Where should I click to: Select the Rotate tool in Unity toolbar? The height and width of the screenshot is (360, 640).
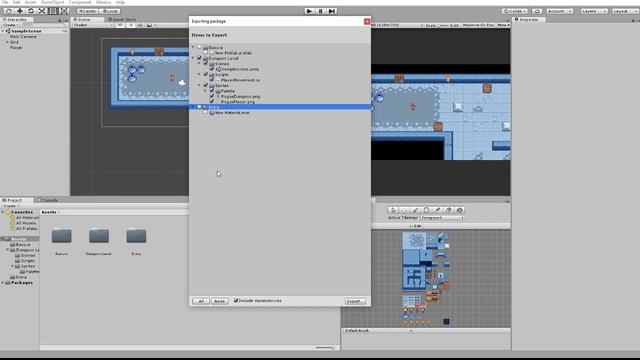tap(31, 11)
